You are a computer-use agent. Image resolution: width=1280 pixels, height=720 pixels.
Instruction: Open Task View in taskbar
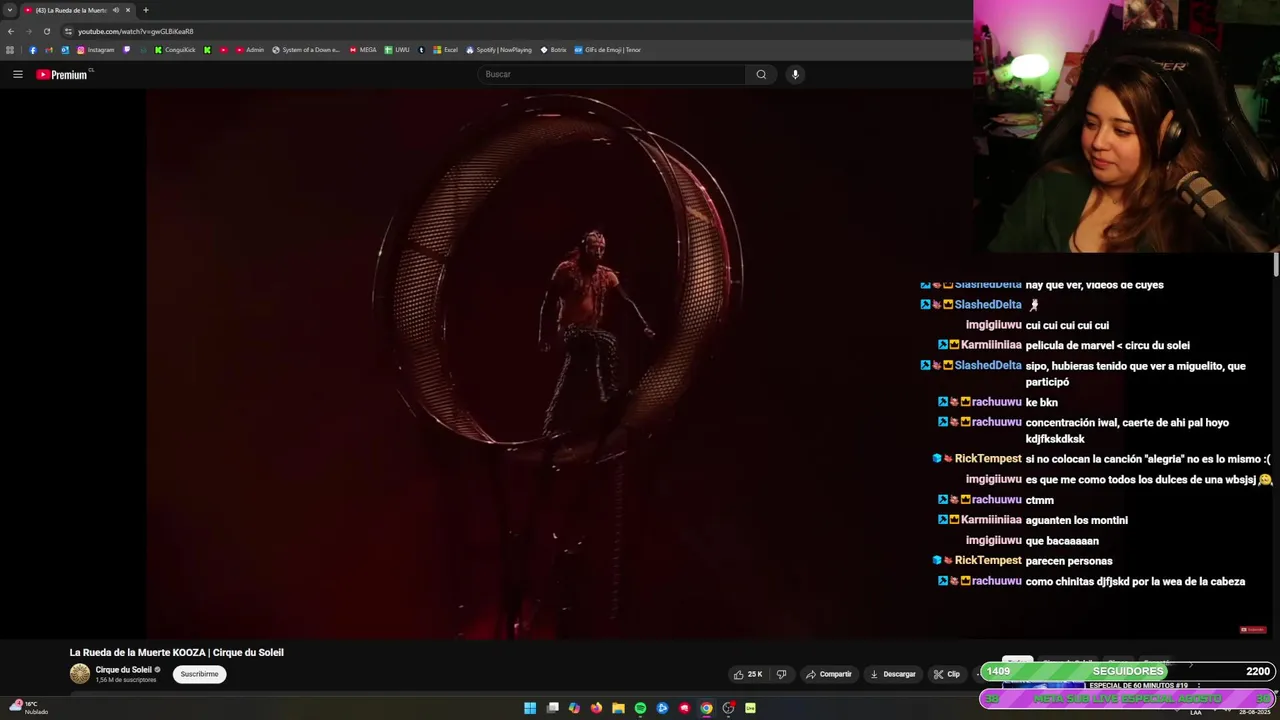(x=552, y=708)
